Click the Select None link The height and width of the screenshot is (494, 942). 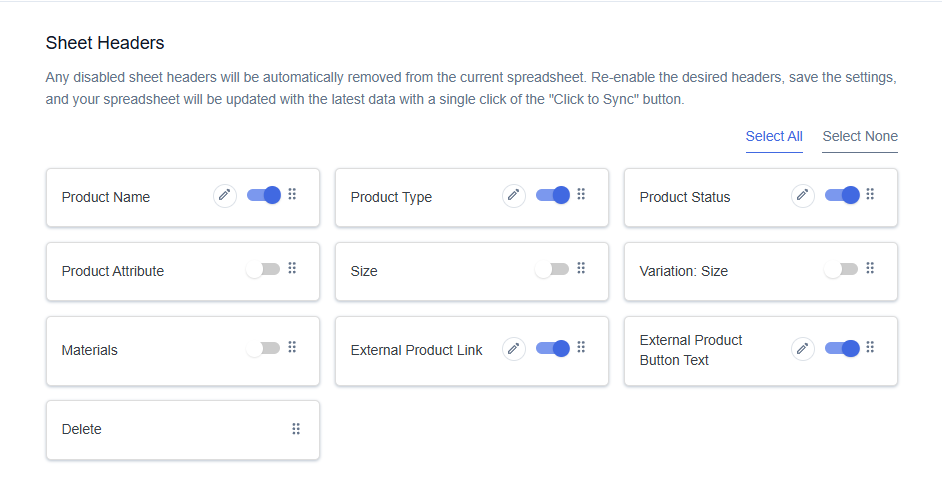860,136
